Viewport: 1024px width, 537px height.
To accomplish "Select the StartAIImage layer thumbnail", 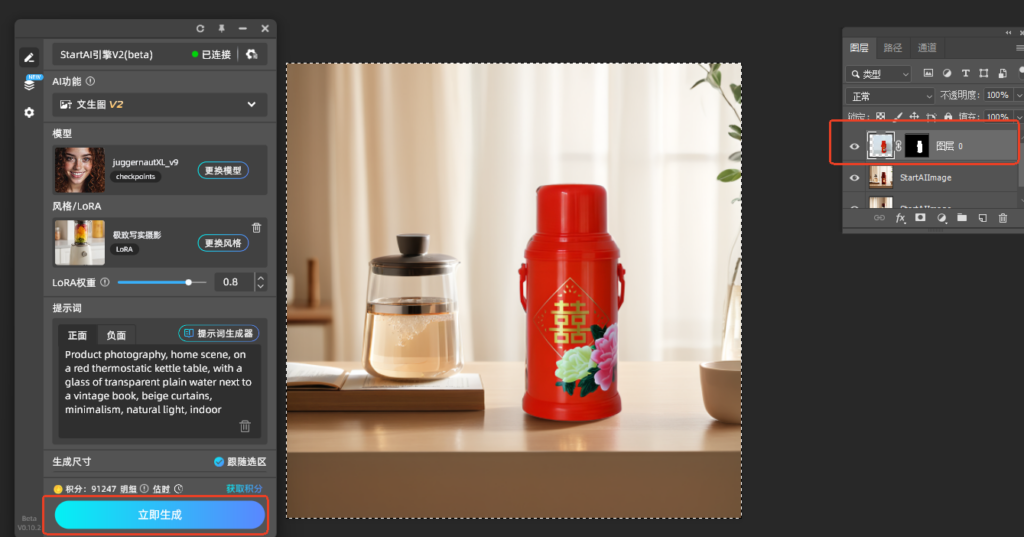I will (x=881, y=177).
